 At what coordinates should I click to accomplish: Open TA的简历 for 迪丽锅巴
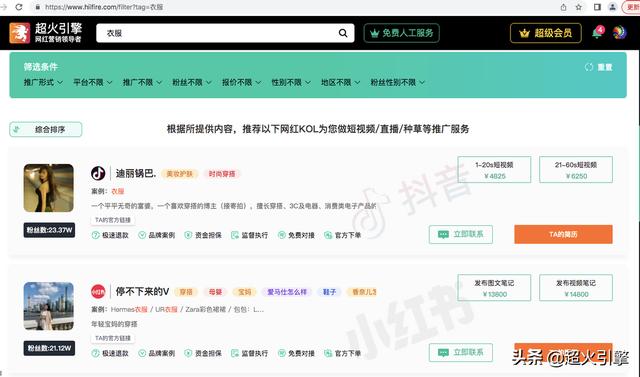[563, 234]
